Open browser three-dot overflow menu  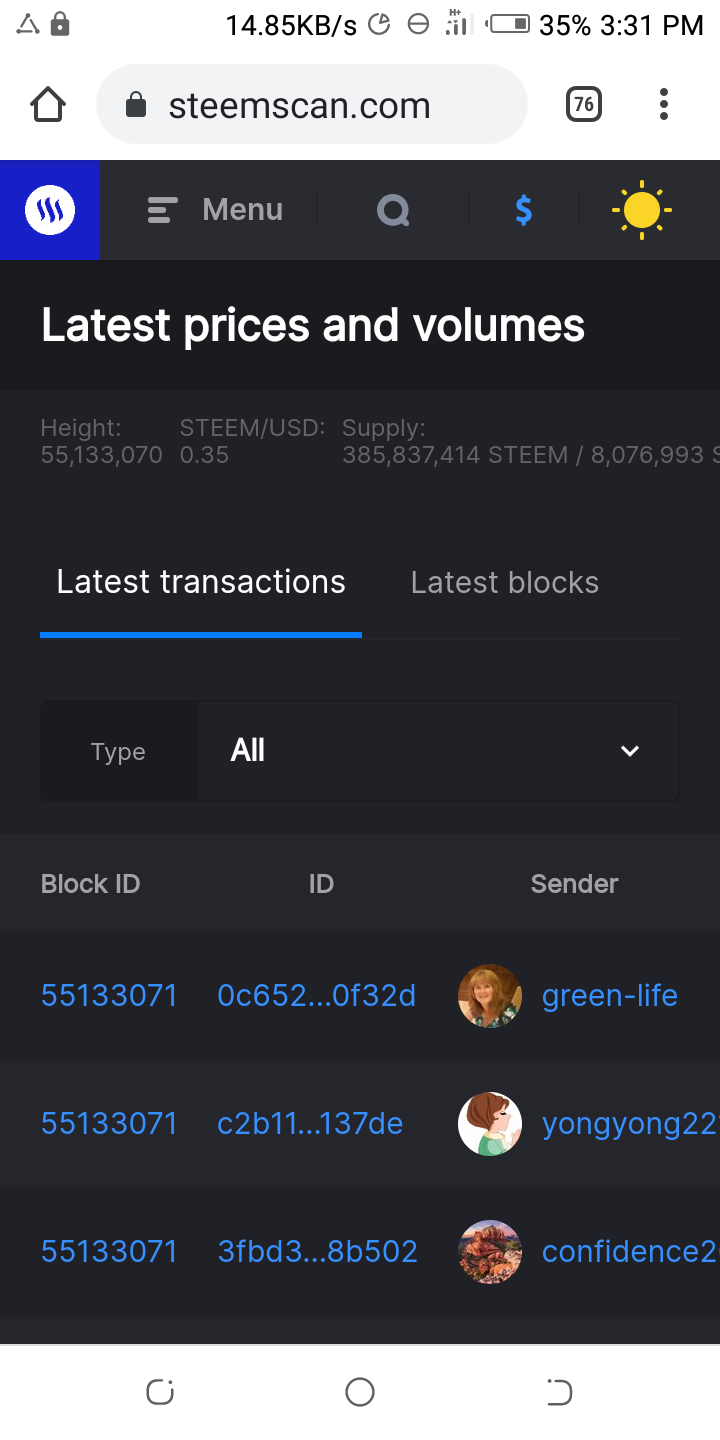click(x=663, y=104)
